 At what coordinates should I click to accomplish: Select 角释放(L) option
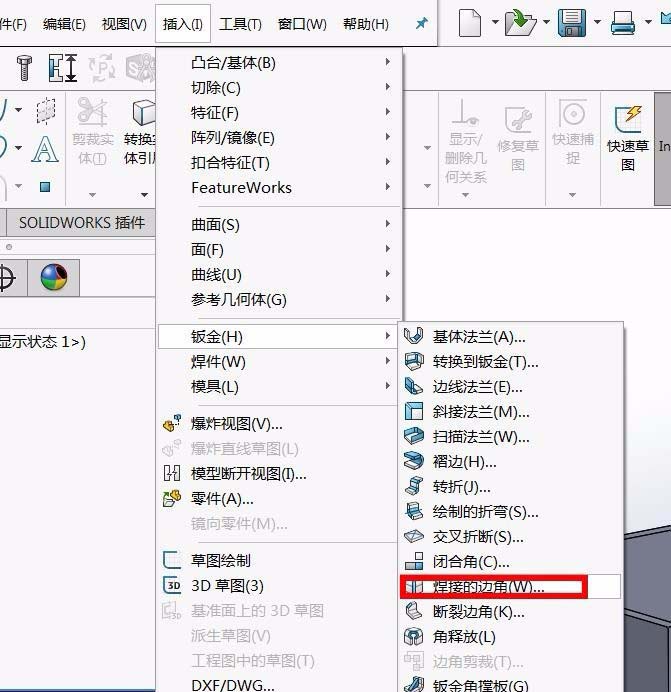tap(511, 636)
